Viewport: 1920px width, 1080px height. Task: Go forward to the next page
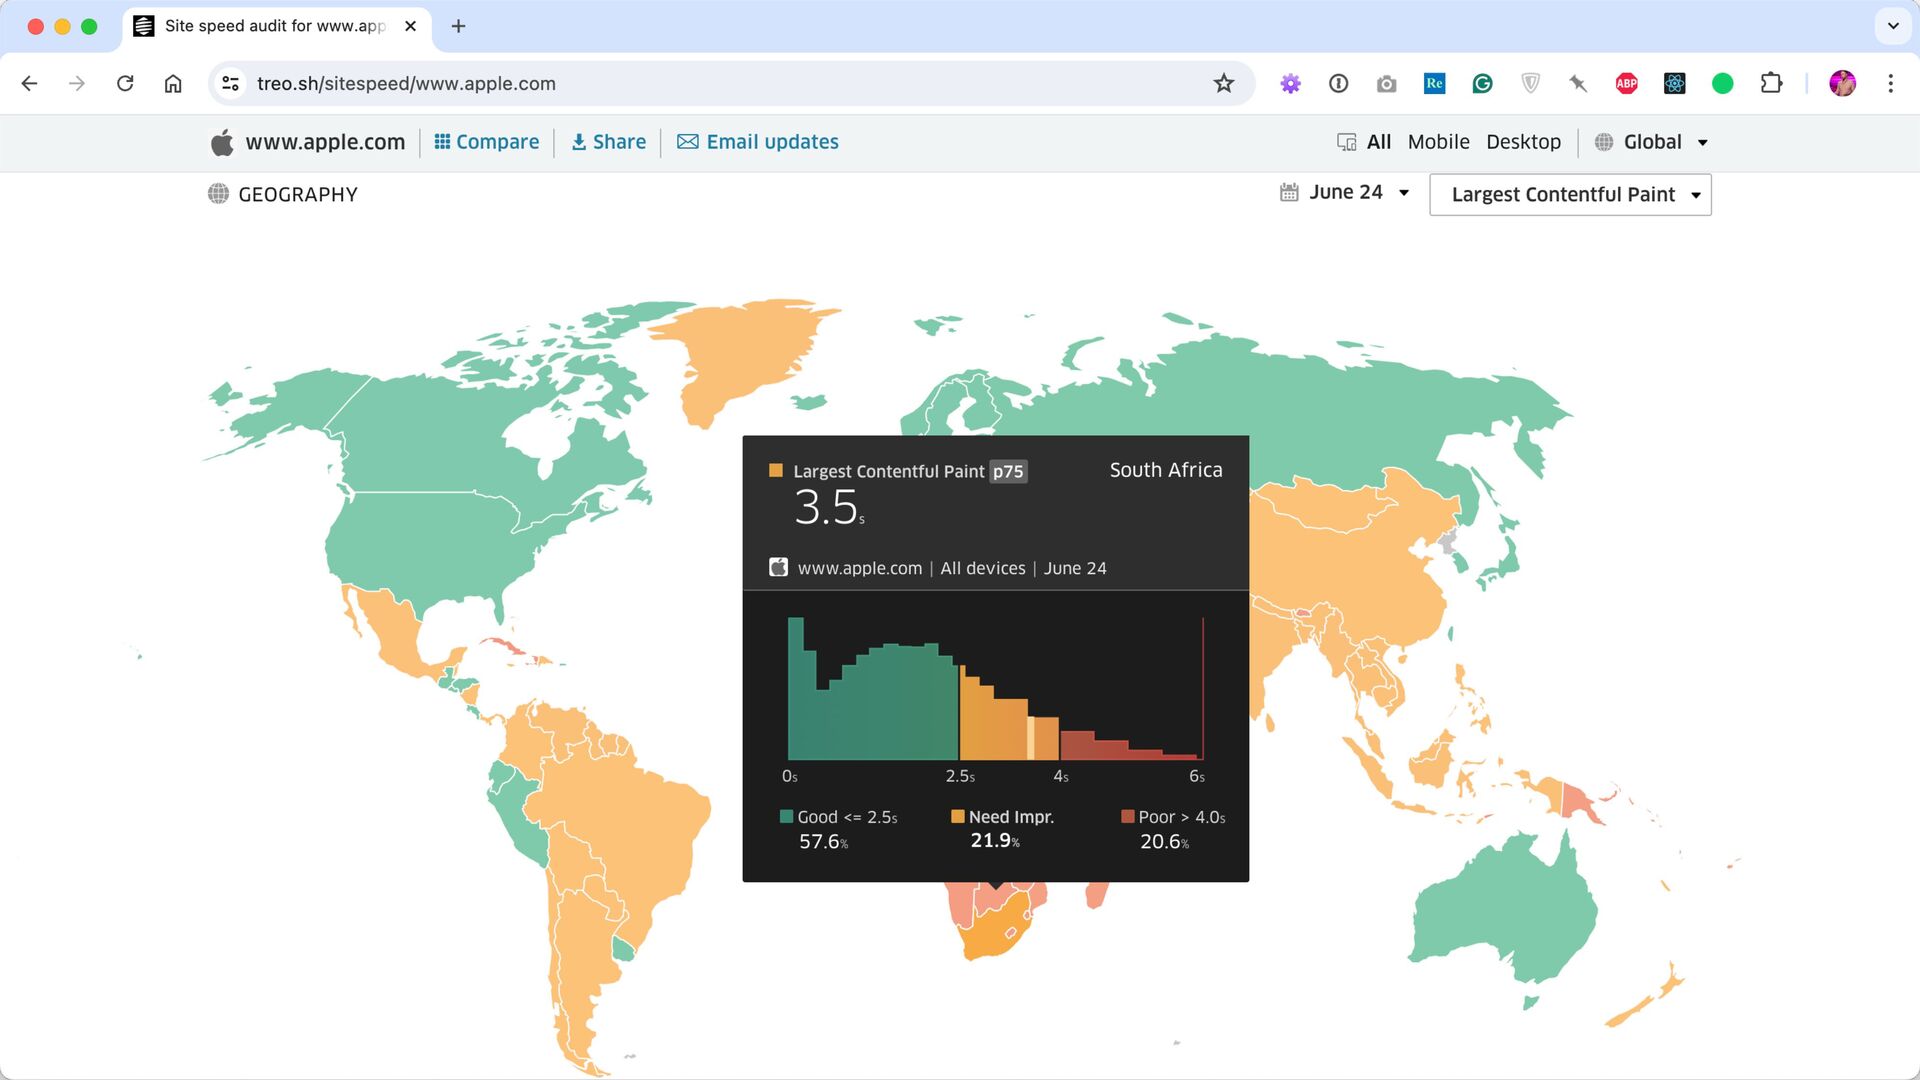(77, 84)
